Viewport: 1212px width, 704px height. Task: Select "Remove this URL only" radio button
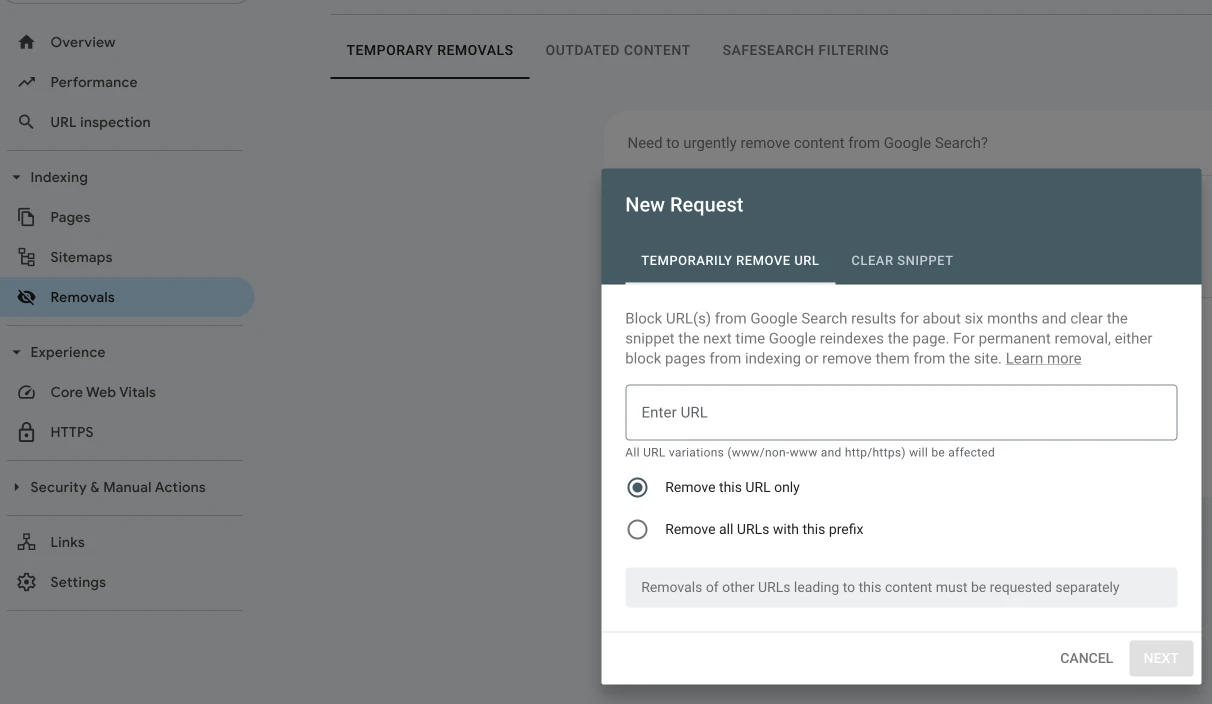637,488
